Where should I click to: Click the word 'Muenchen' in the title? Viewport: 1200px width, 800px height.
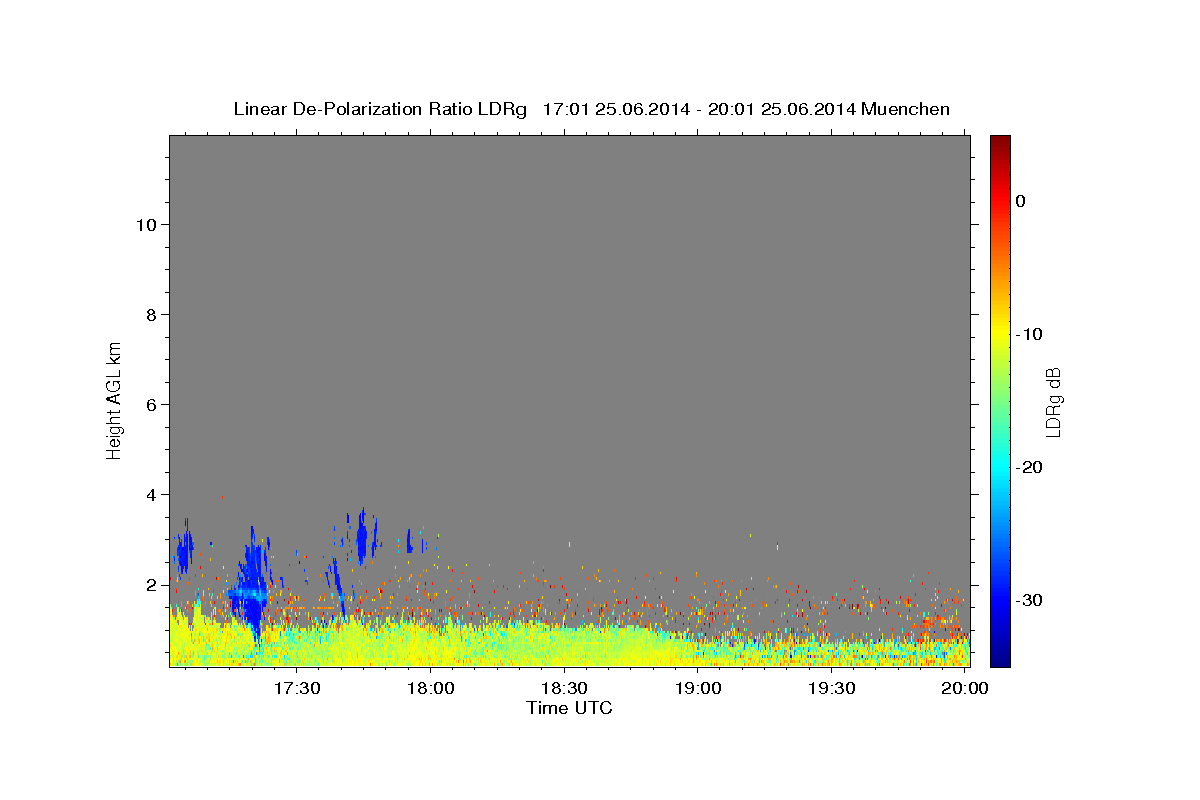[906, 109]
